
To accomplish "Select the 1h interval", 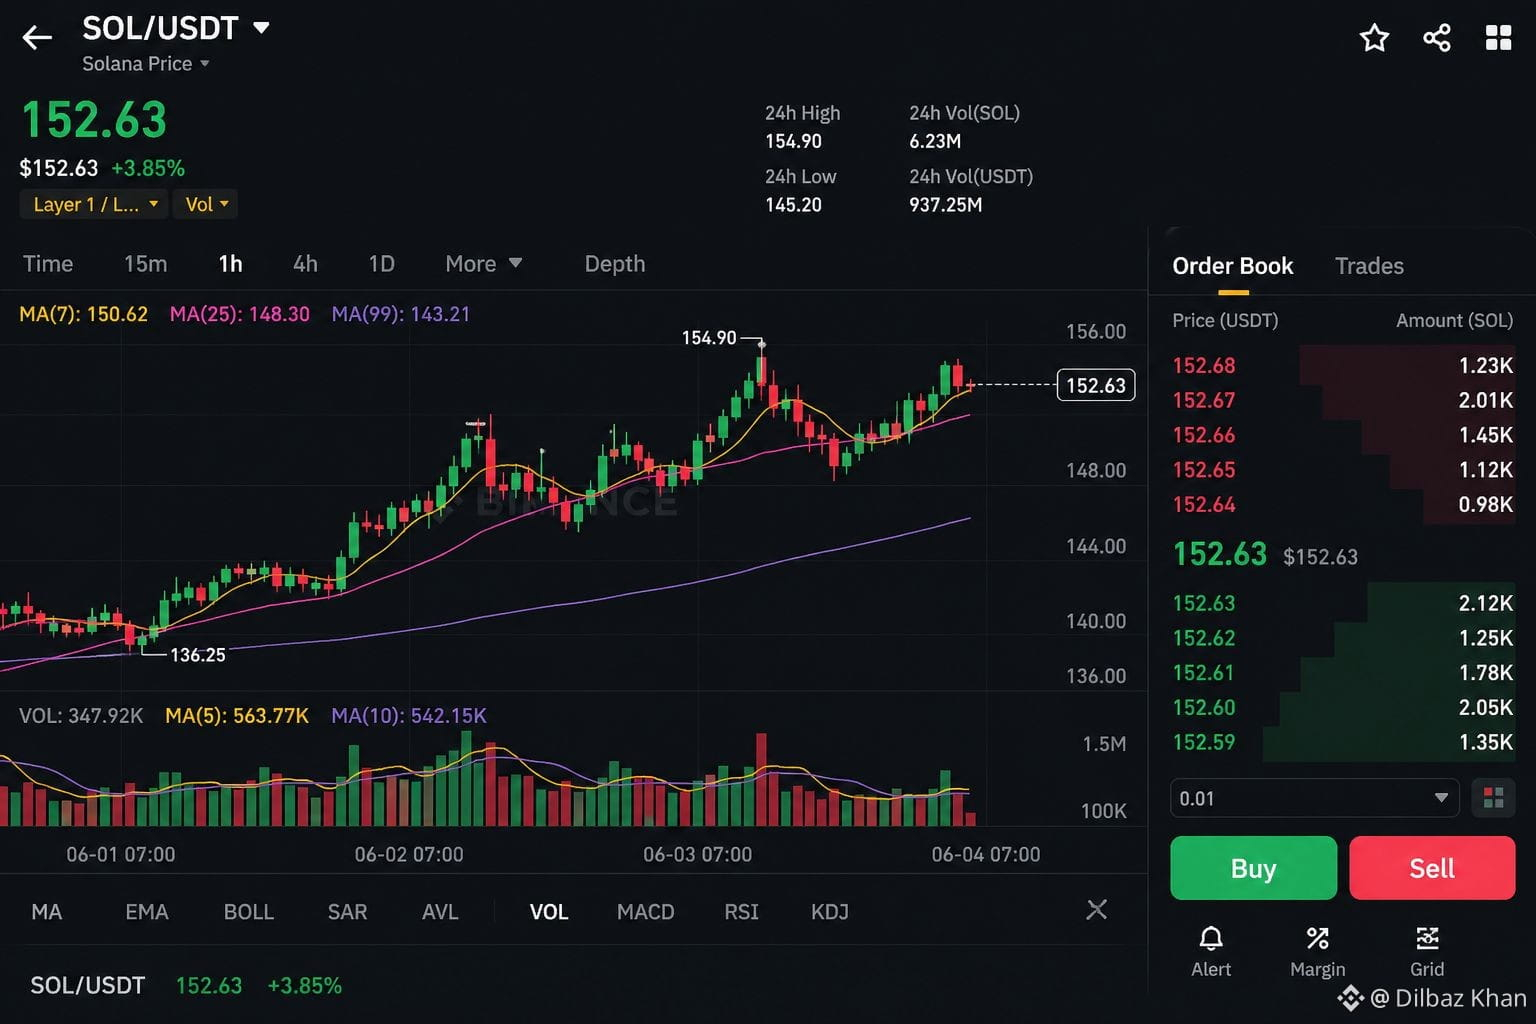I will pos(230,264).
